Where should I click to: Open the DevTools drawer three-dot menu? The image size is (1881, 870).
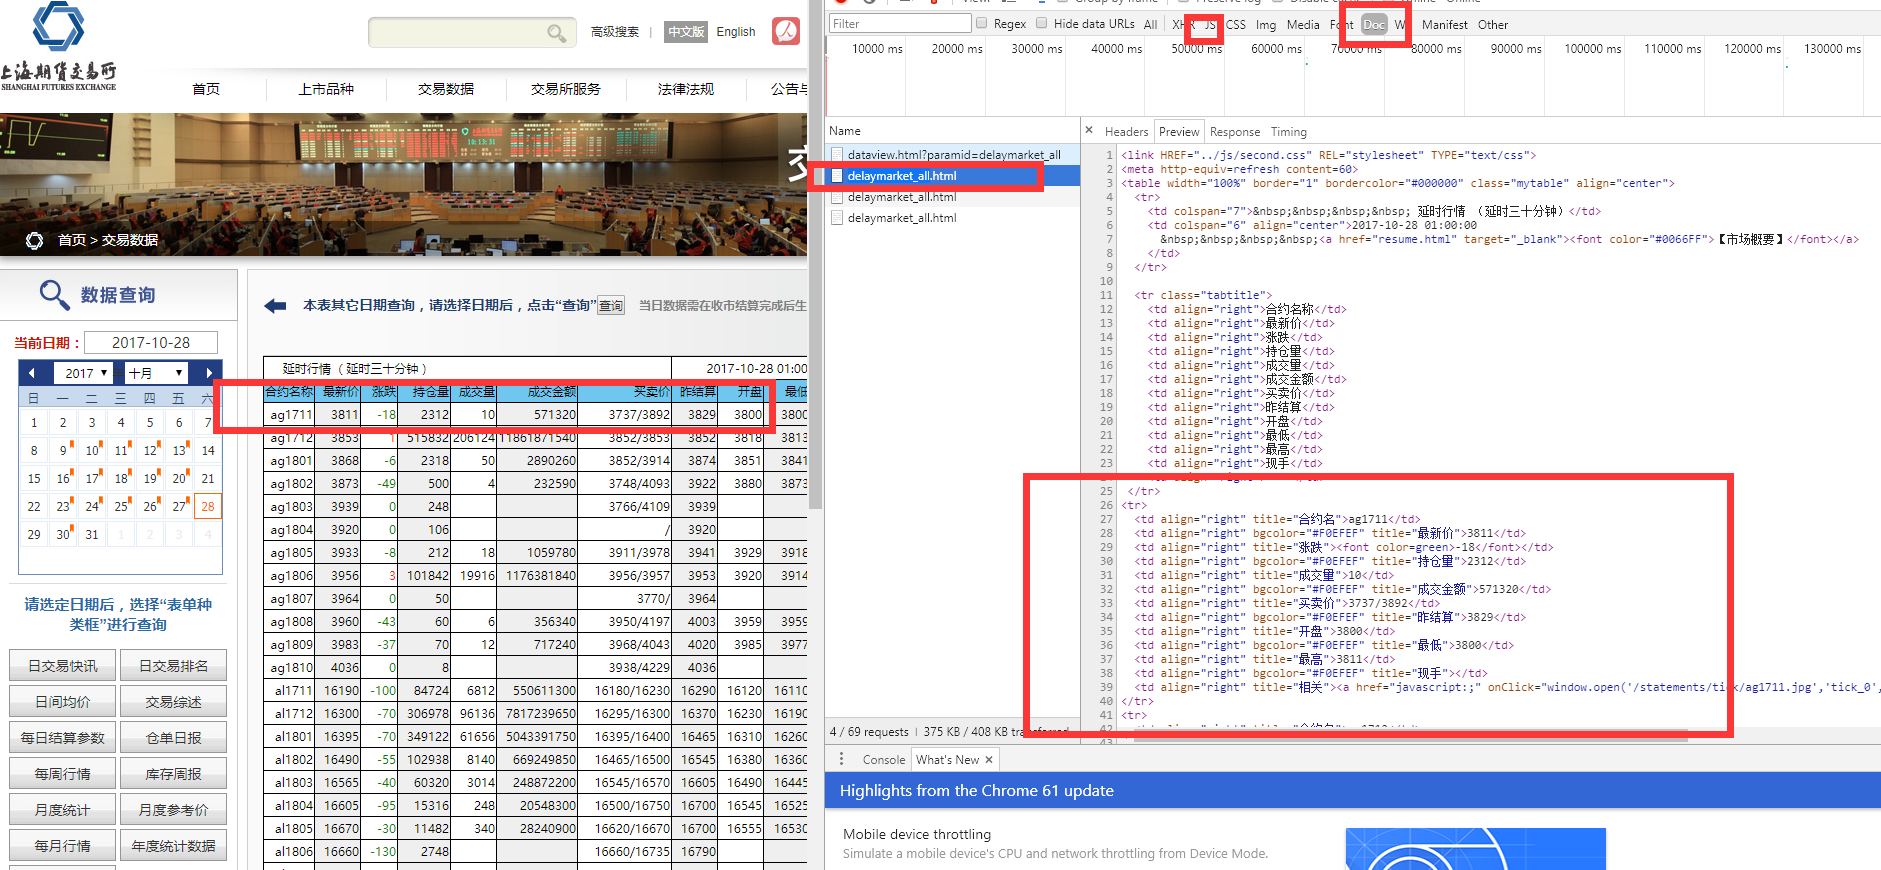point(841,759)
